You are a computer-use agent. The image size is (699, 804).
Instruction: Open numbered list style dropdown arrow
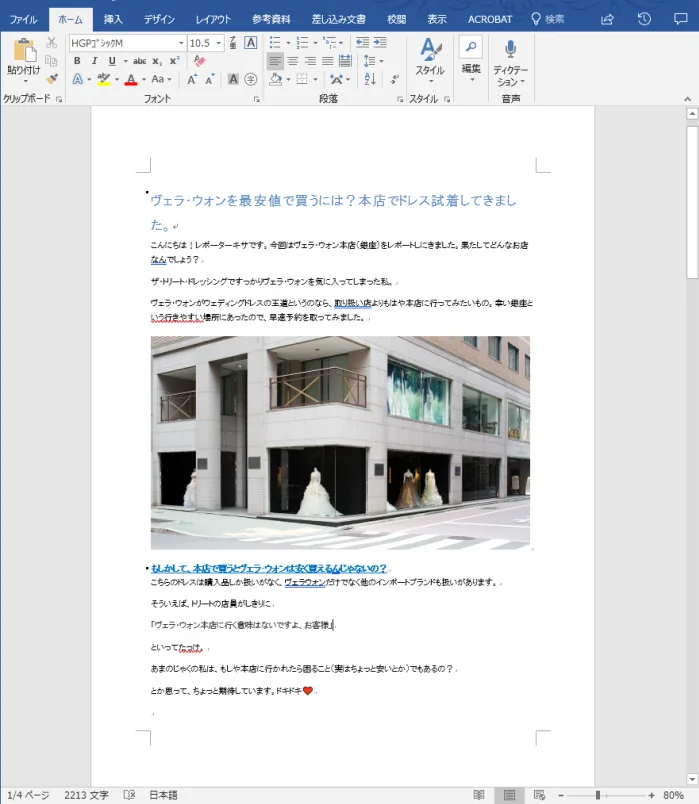[315, 43]
